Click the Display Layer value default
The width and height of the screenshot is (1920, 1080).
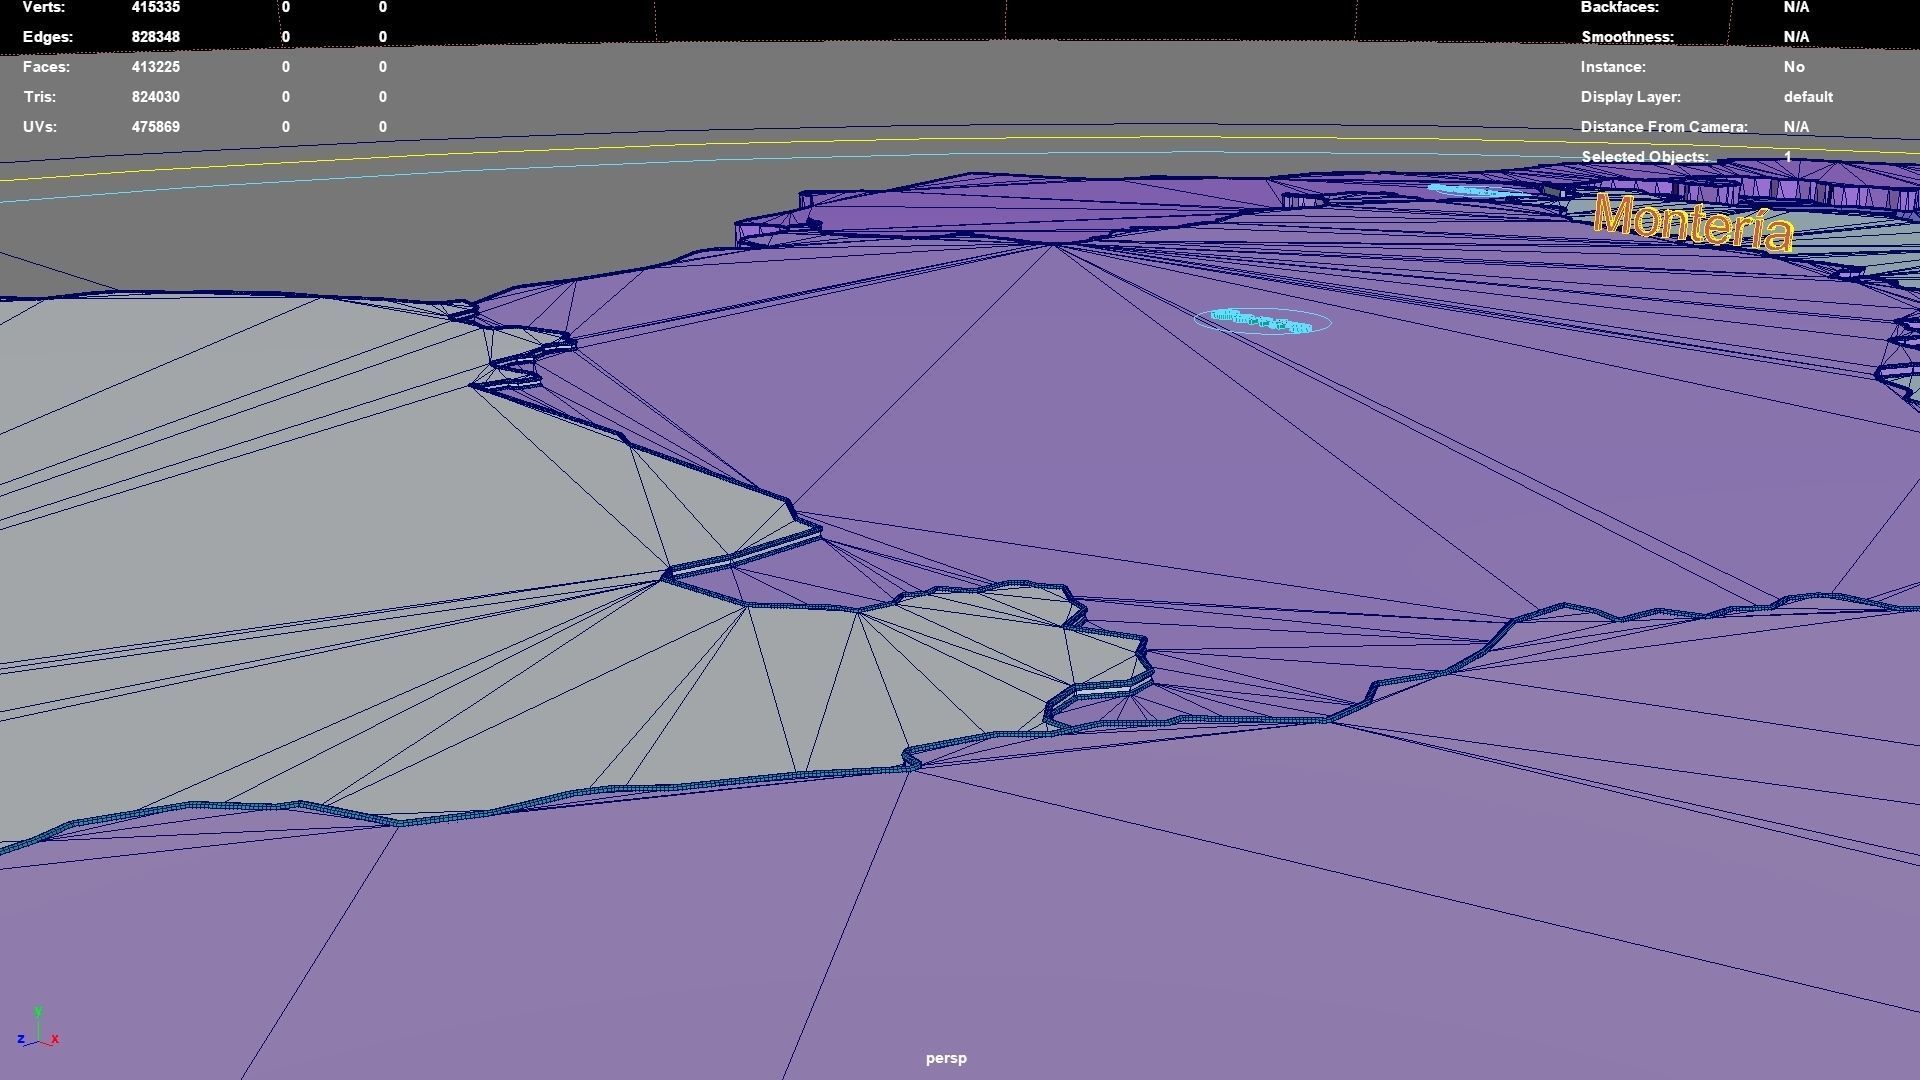1807,97
